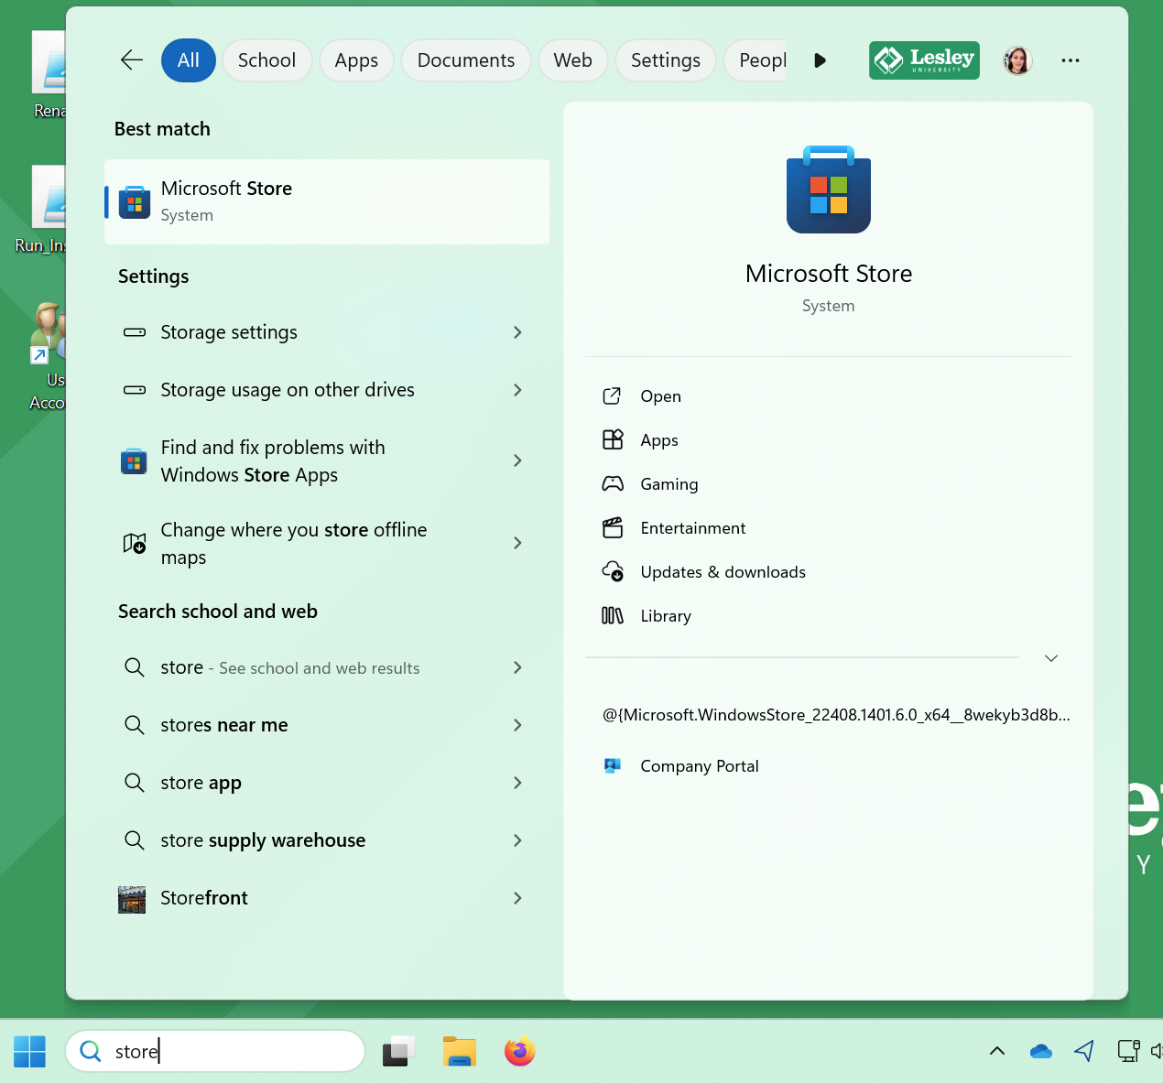This screenshot has height=1083, width=1163.
Task: Open the network display tray icon
Action: point(1128,1051)
